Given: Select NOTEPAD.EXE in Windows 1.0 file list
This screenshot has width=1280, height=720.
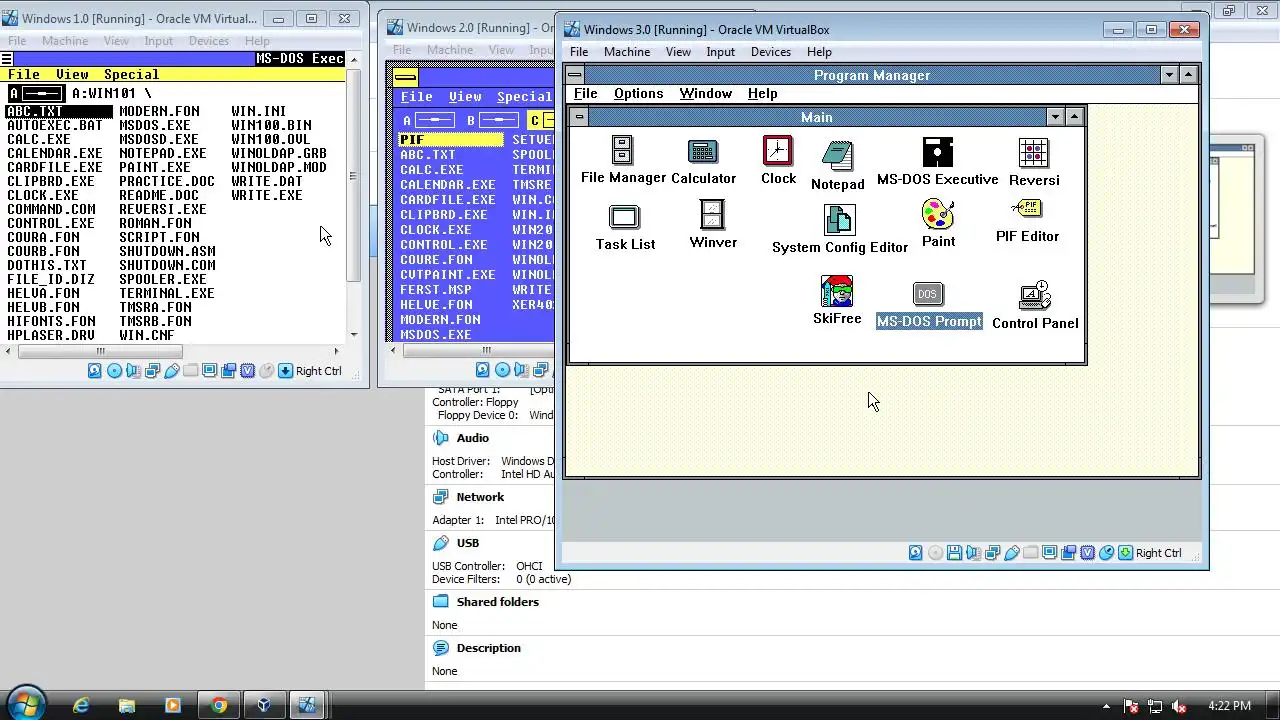Looking at the screenshot, I should pos(162,153).
